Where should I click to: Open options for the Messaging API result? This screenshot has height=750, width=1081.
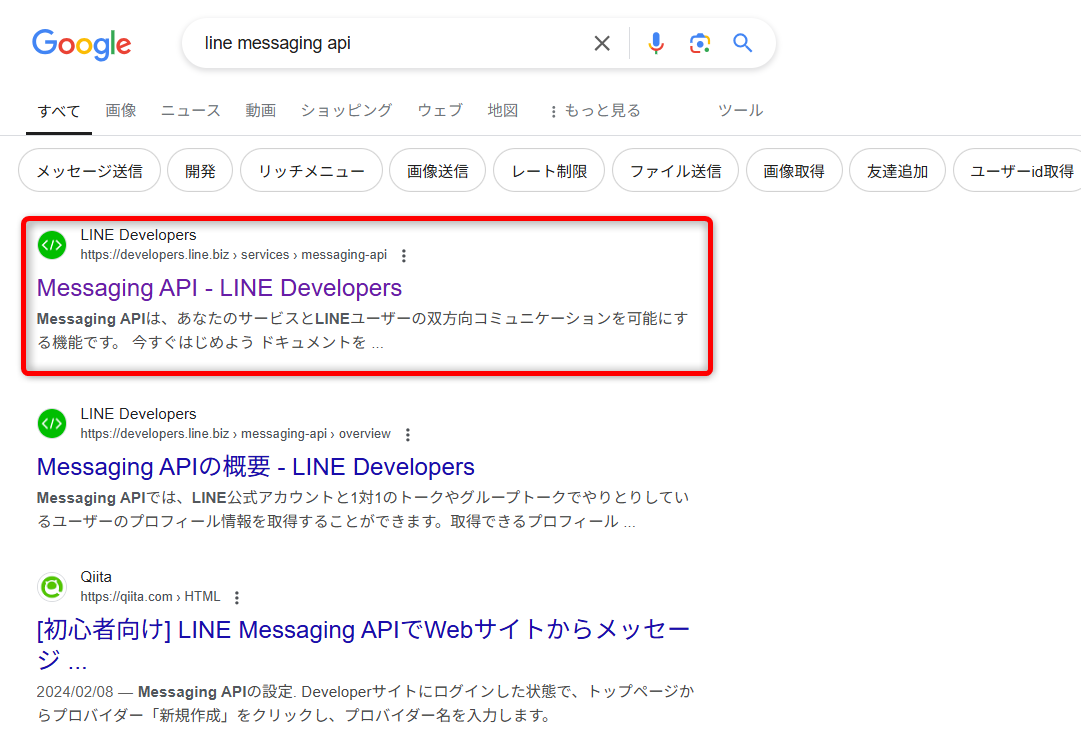click(403, 255)
